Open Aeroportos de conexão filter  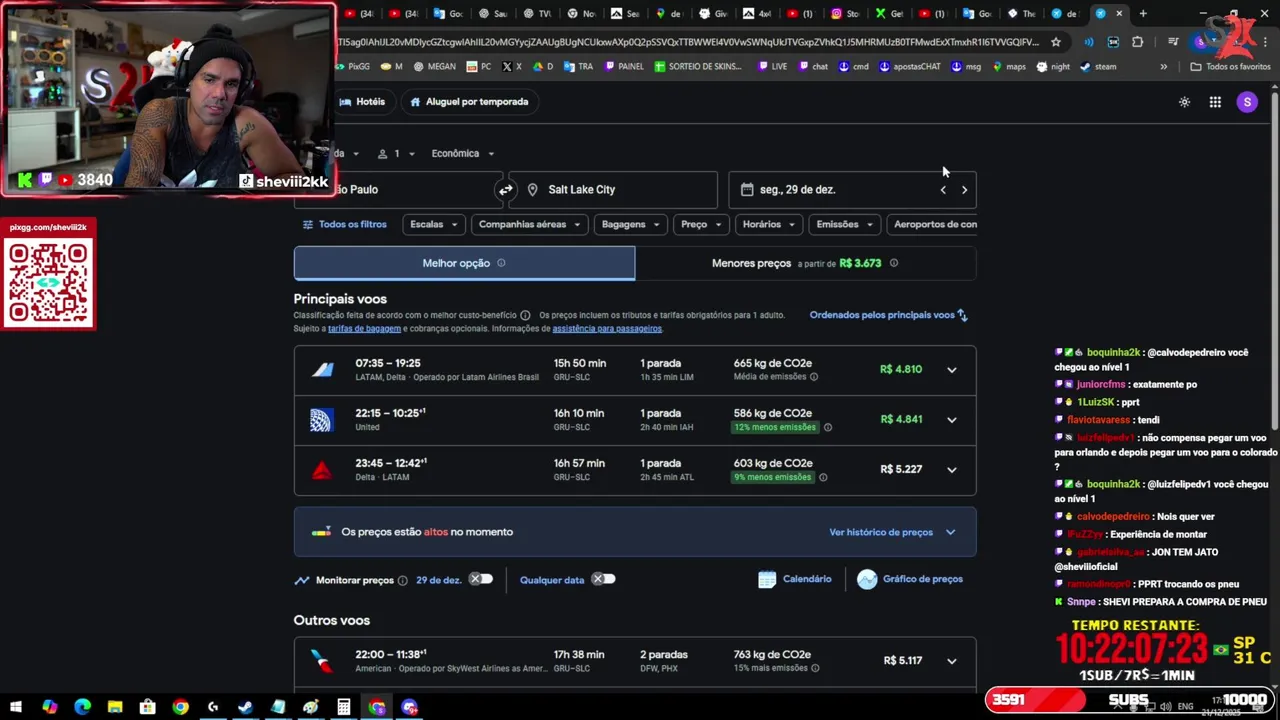click(931, 224)
